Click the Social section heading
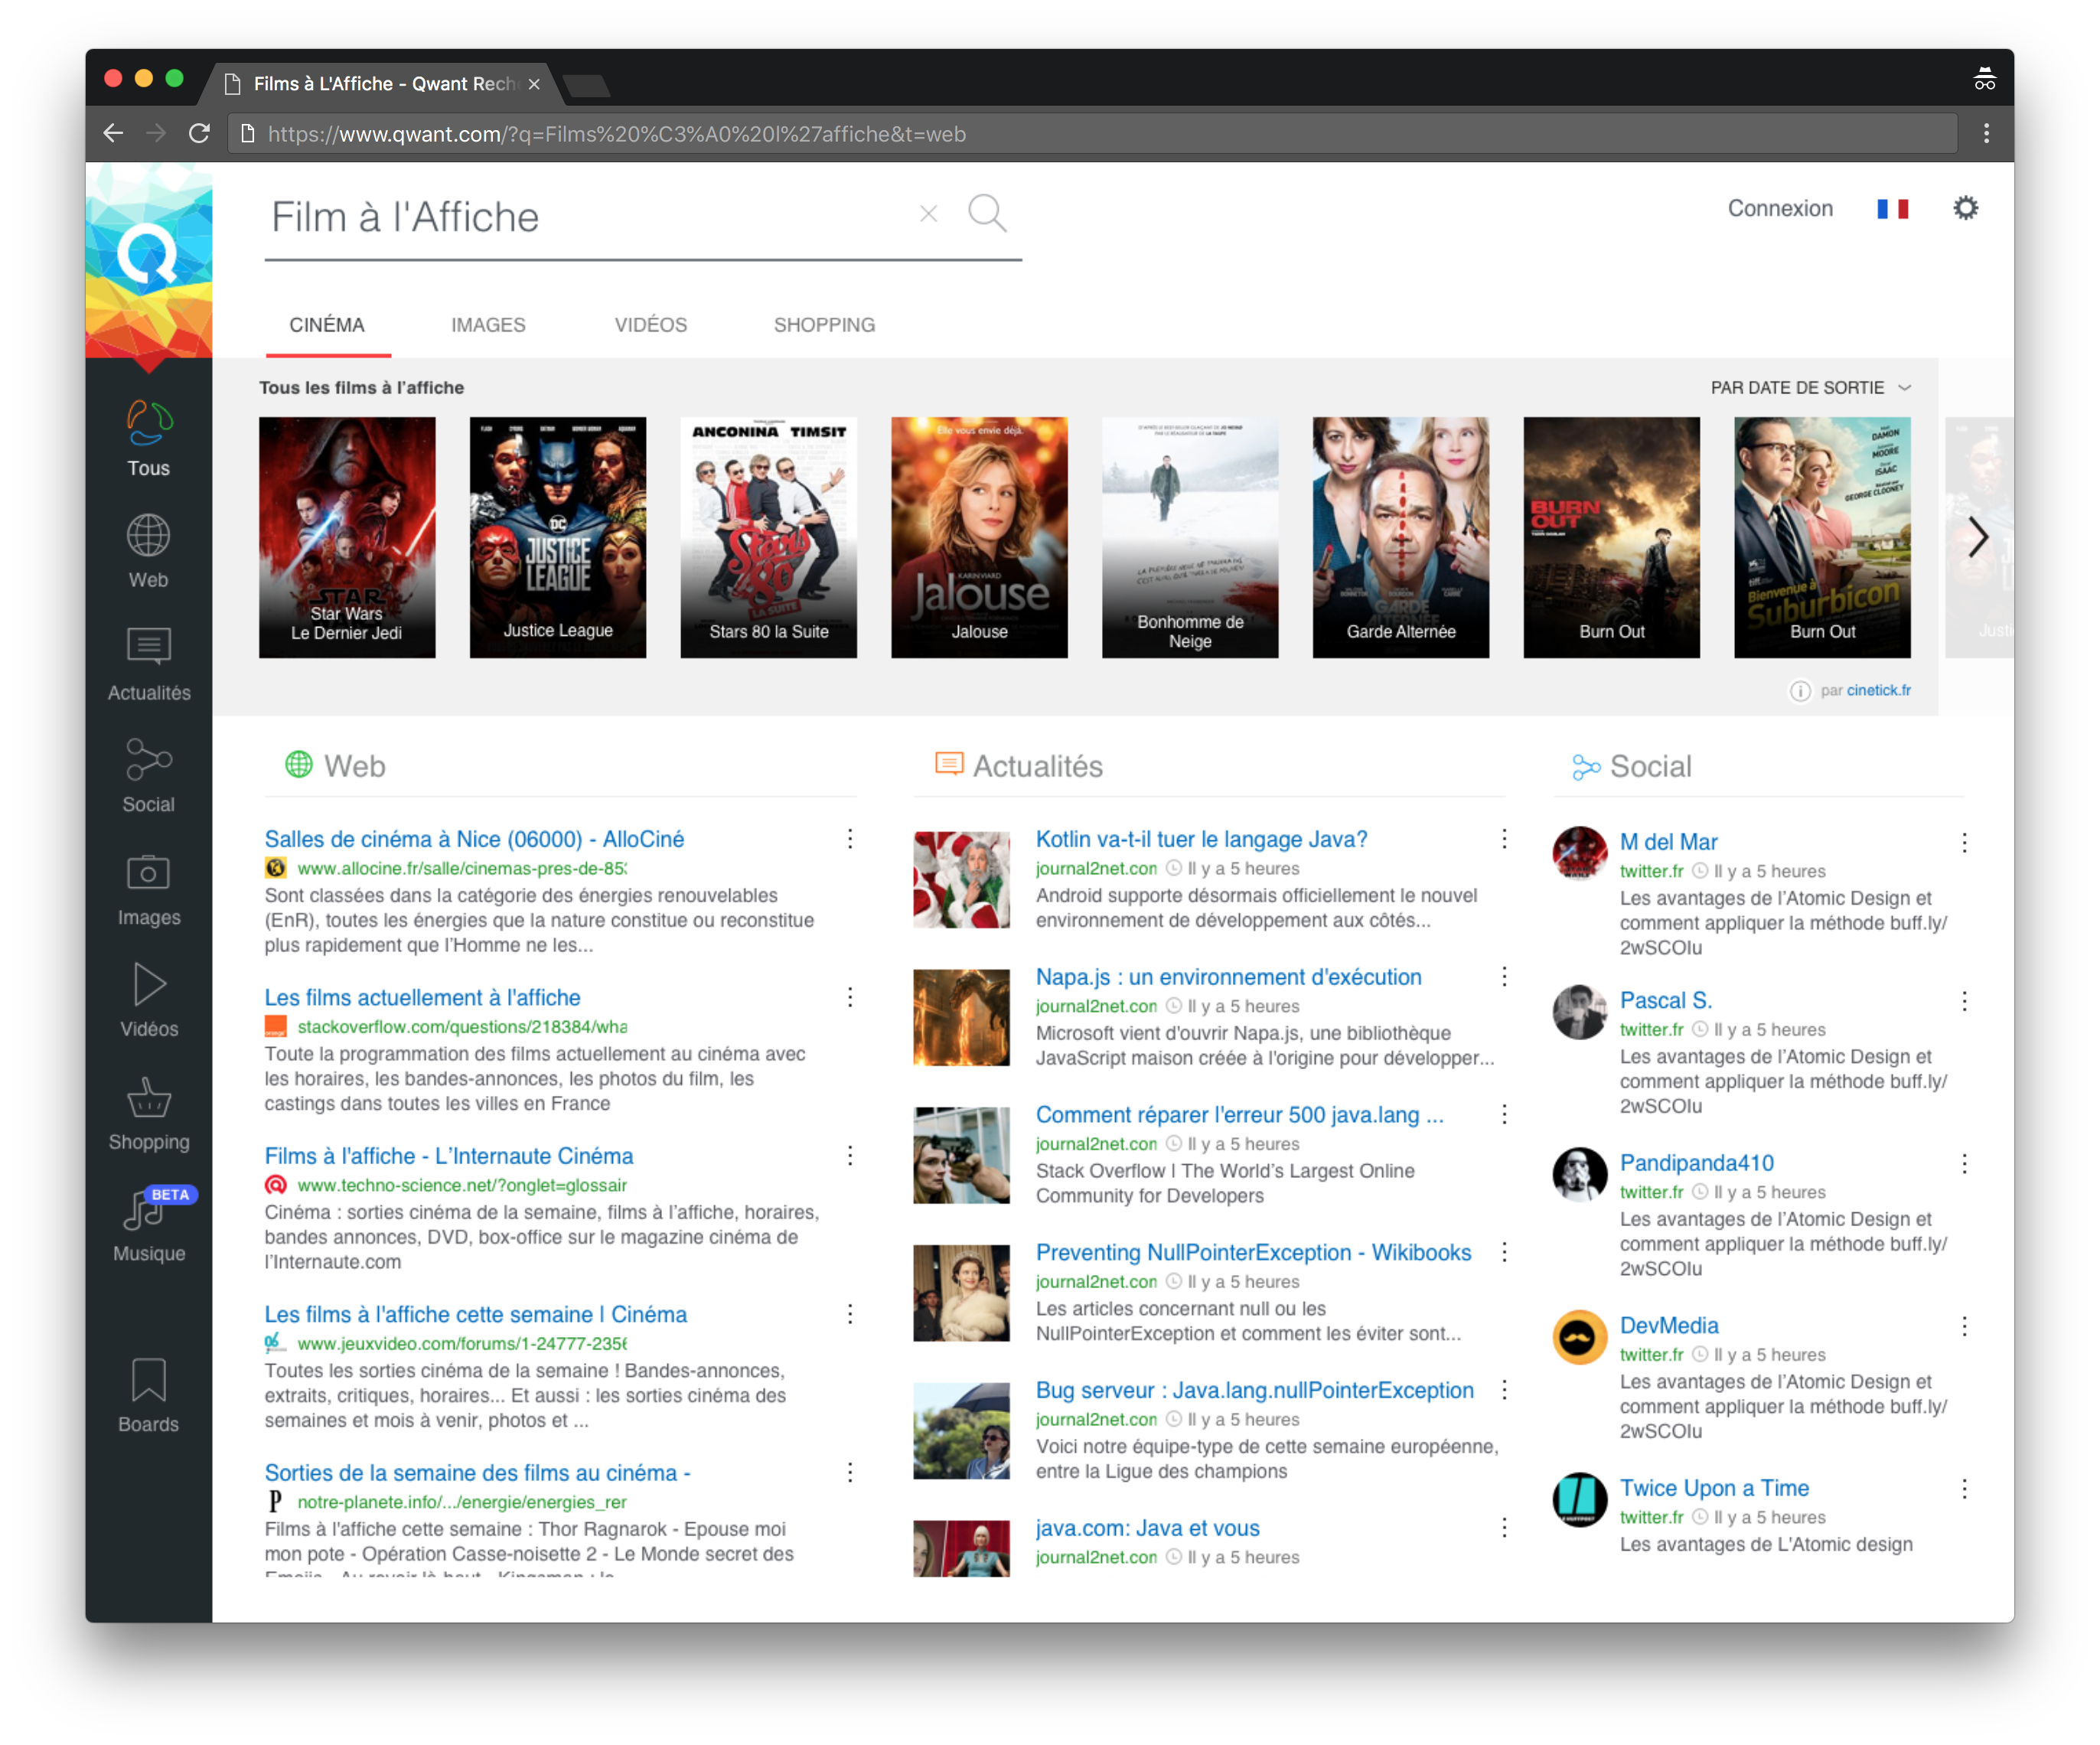Screen dimensions: 2100x1745 click(x=1632, y=767)
